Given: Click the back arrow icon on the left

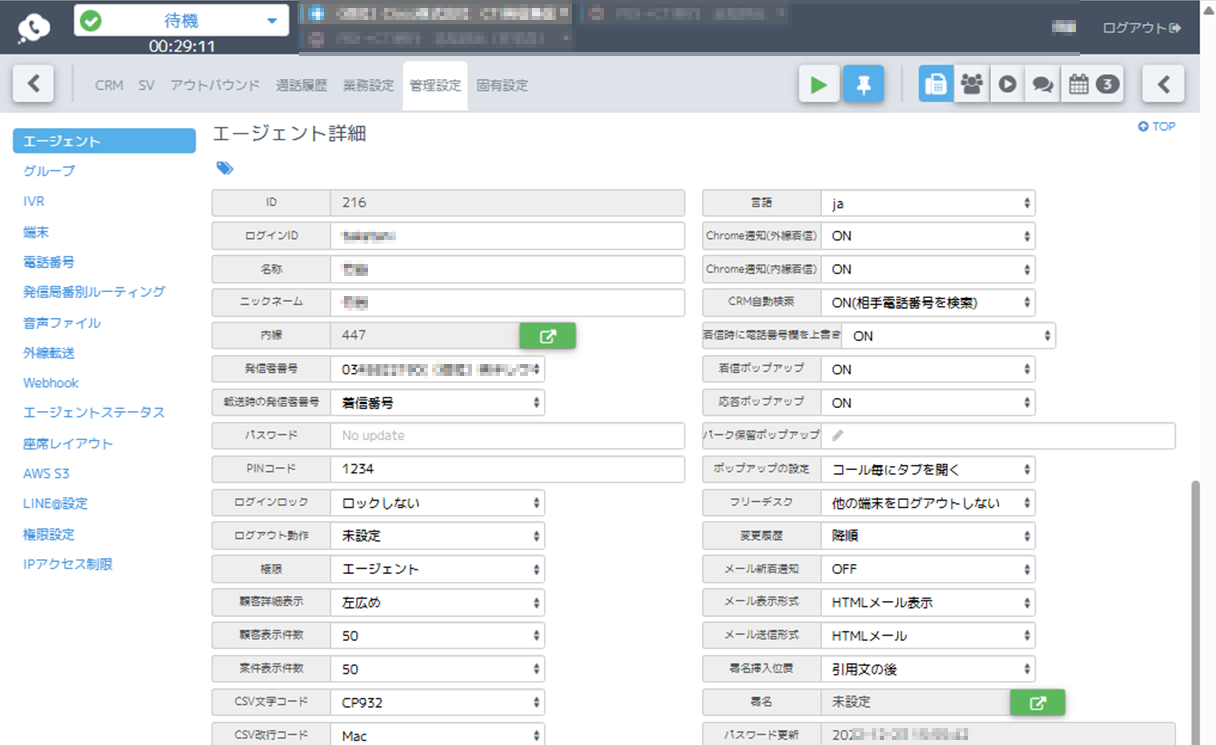Looking at the screenshot, I should click(33, 84).
